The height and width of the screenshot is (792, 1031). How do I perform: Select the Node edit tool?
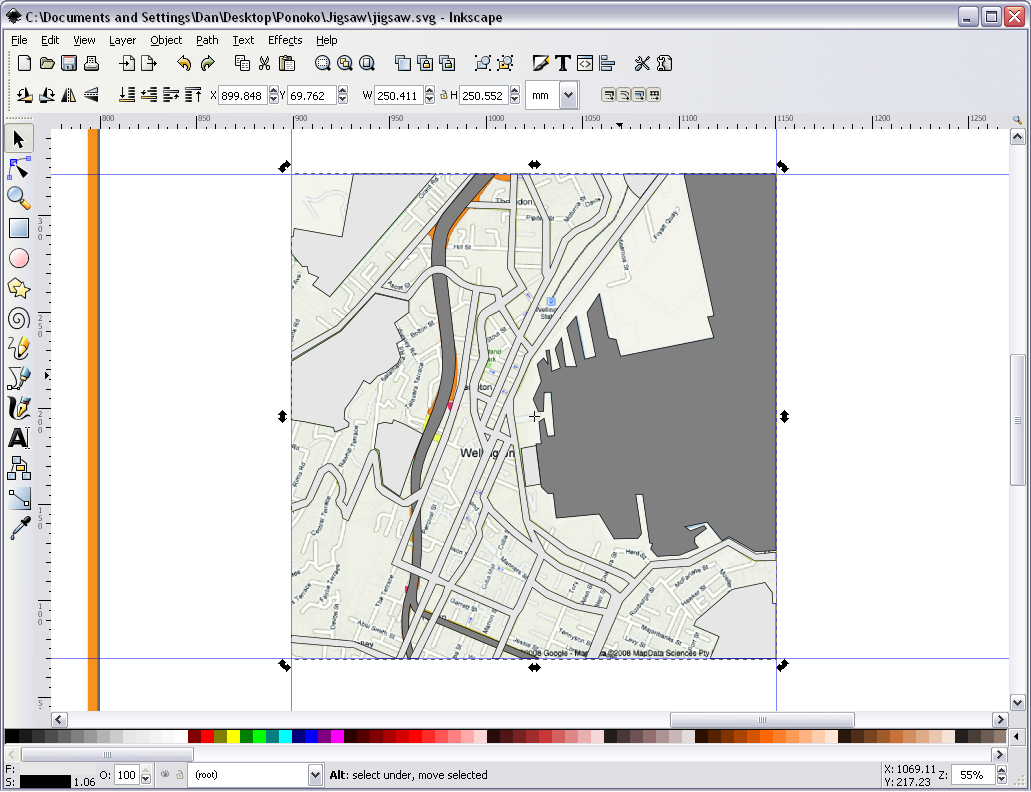(x=18, y=169)
